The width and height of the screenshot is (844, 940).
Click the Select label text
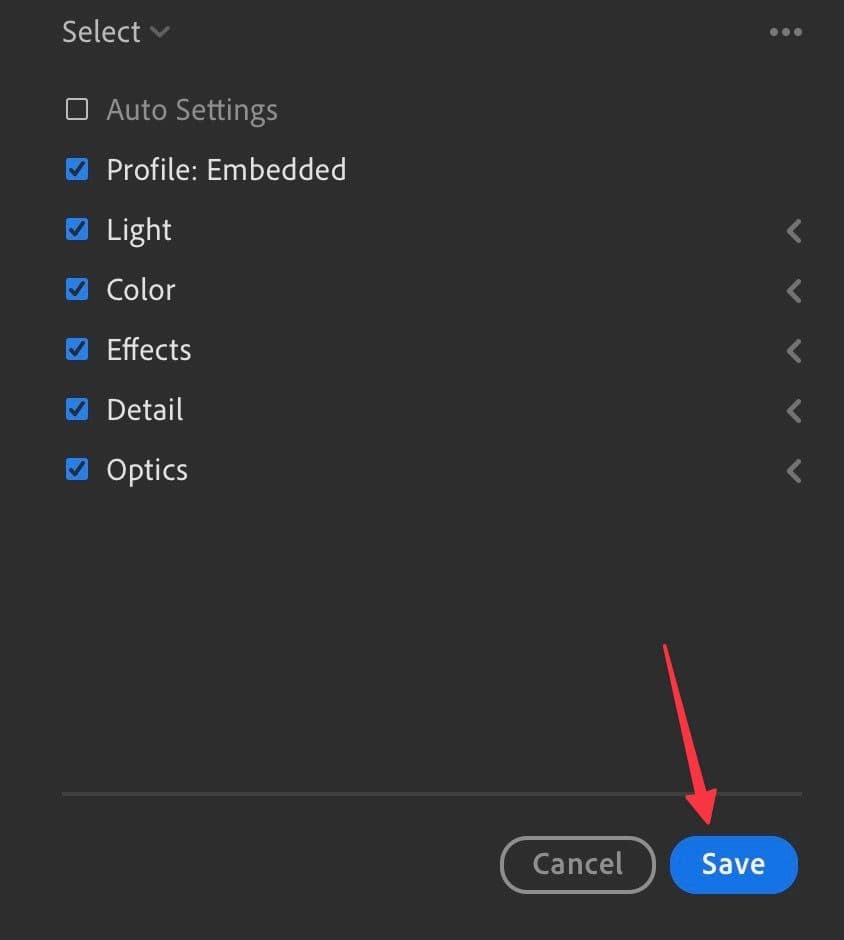(100, 31)
